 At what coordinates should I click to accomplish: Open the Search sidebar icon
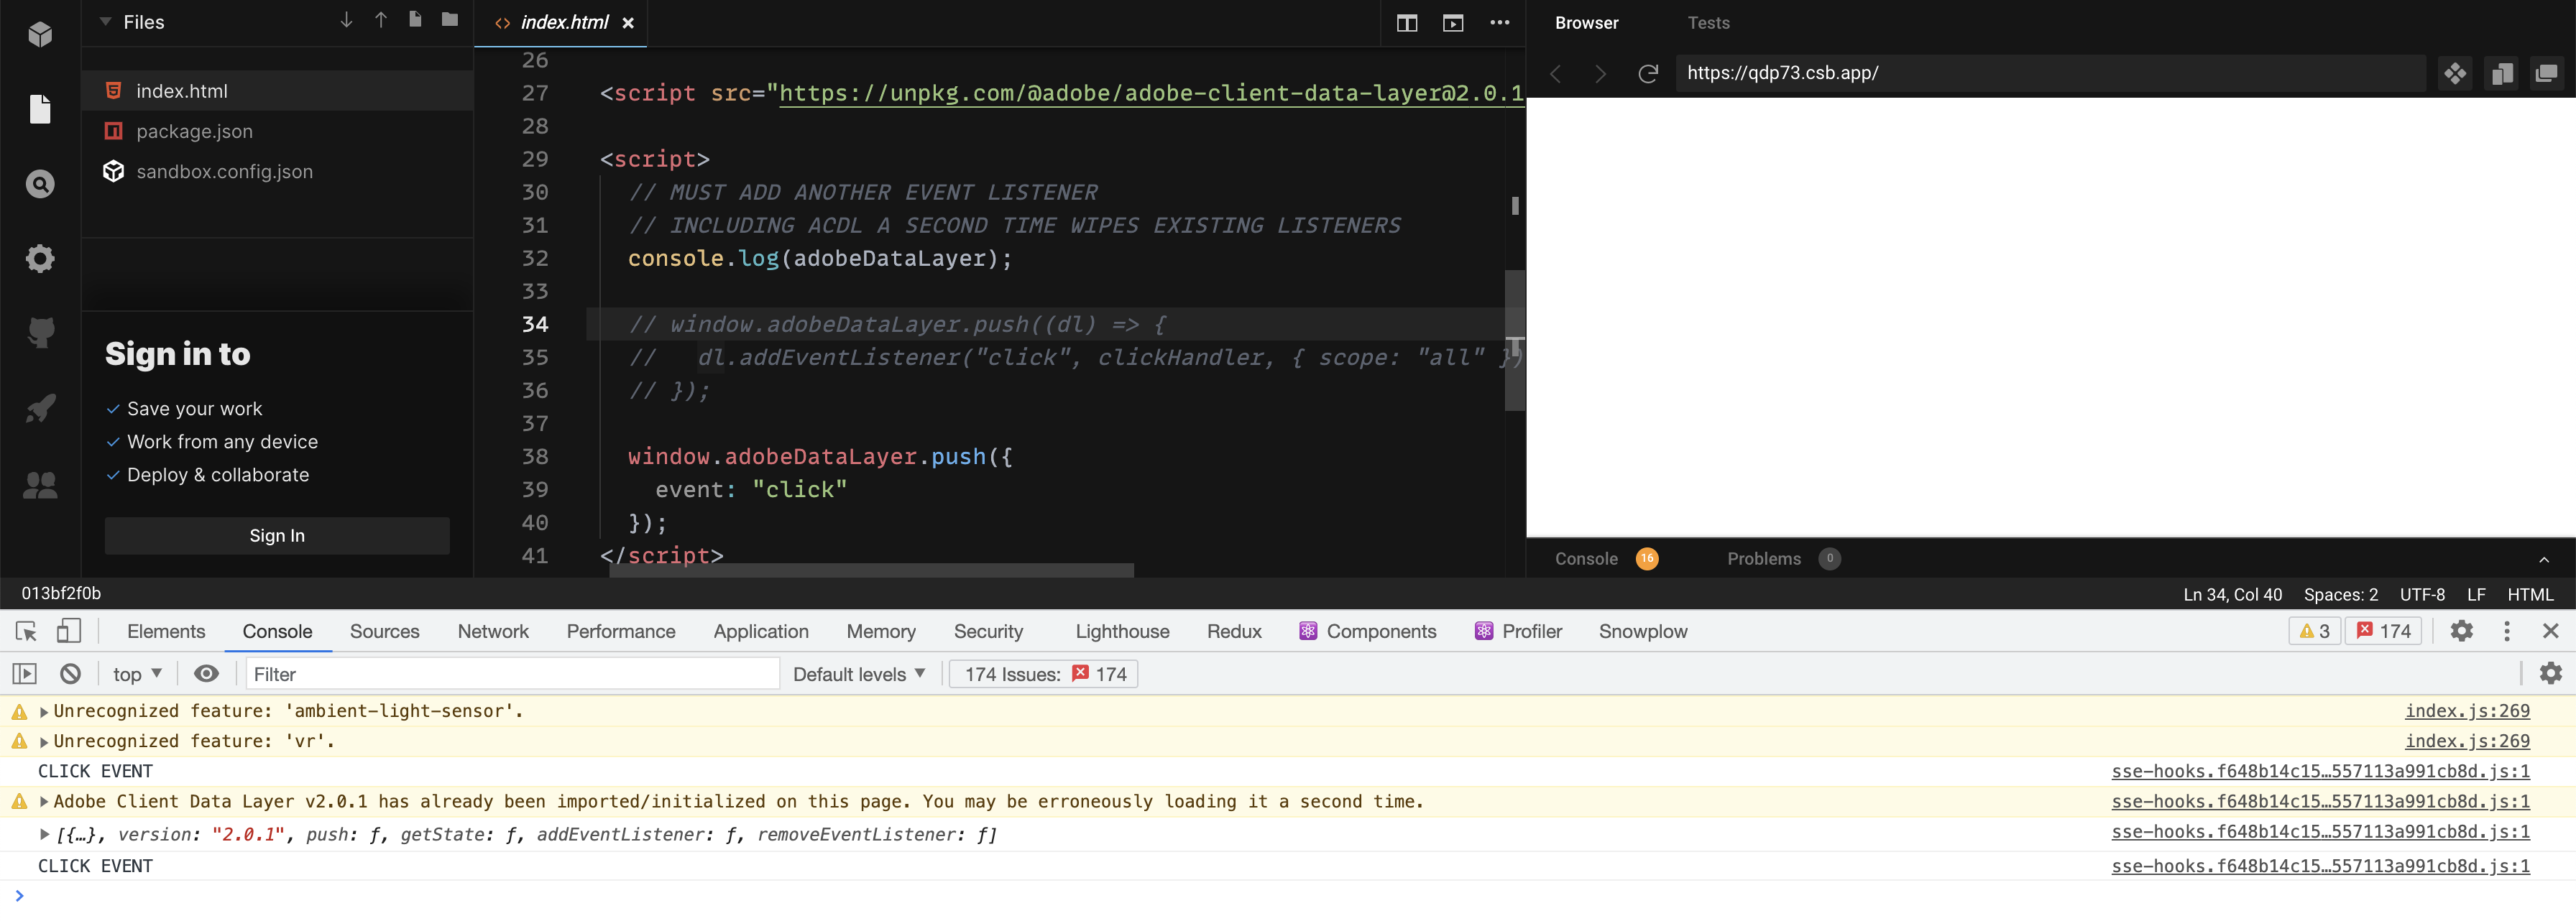point(40,184)
